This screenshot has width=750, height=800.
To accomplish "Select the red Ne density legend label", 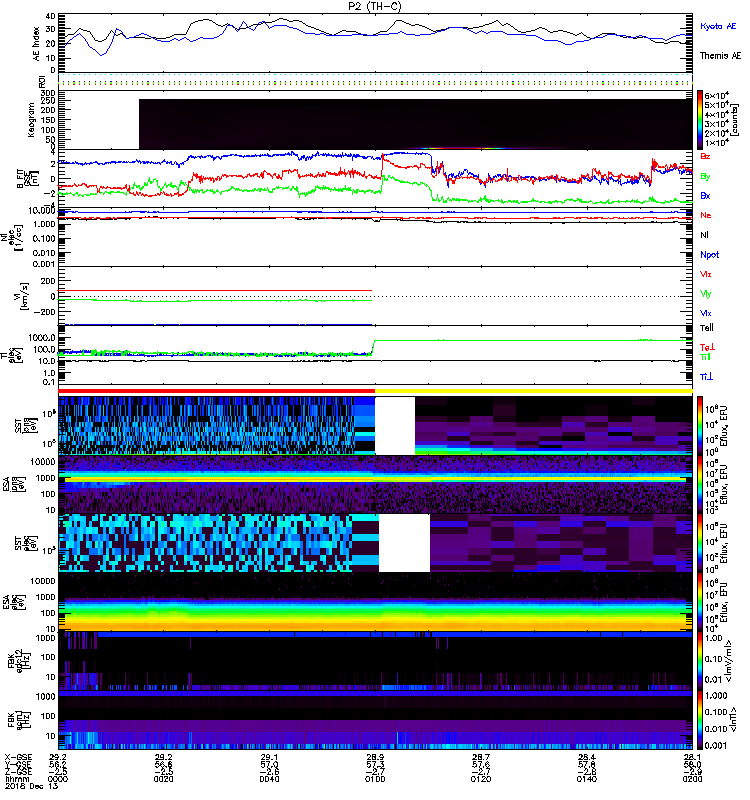I will click(706, 215).
